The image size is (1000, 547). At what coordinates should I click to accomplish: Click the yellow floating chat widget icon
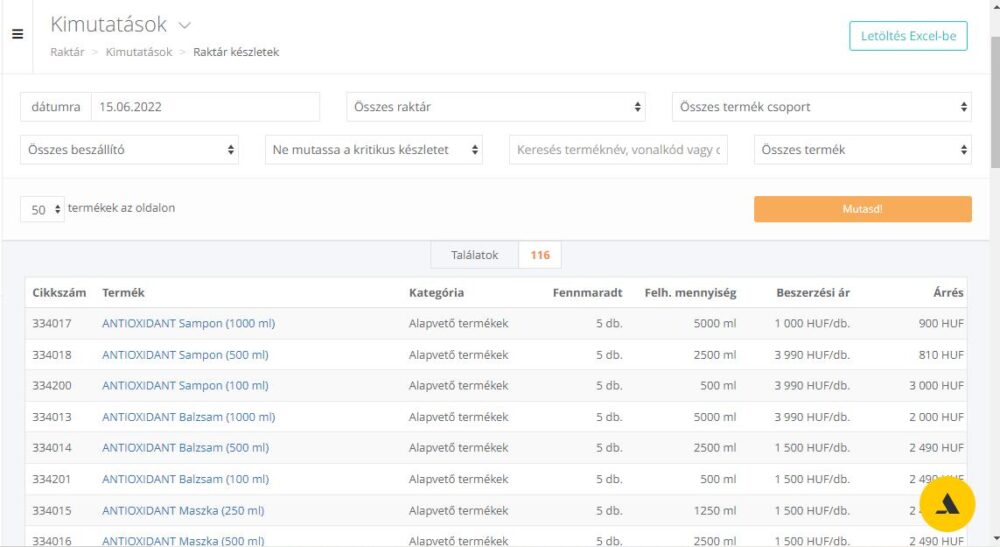[947, 504]
